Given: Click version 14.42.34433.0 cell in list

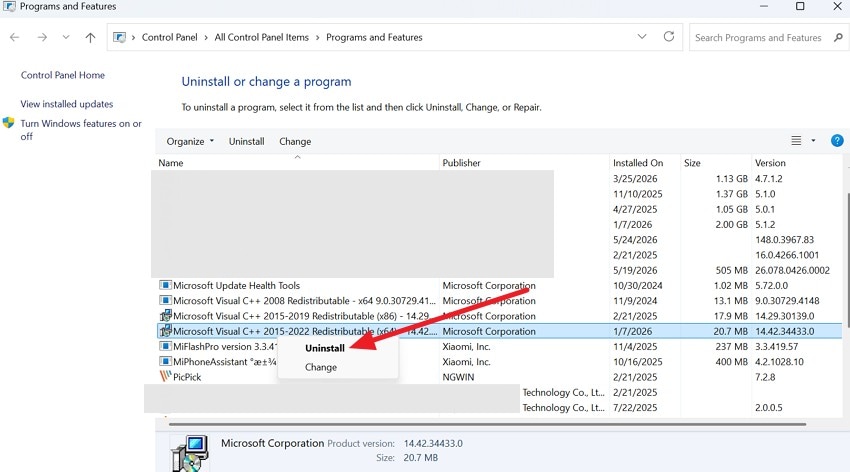Looking at the screenshot, I should (784, 332).
